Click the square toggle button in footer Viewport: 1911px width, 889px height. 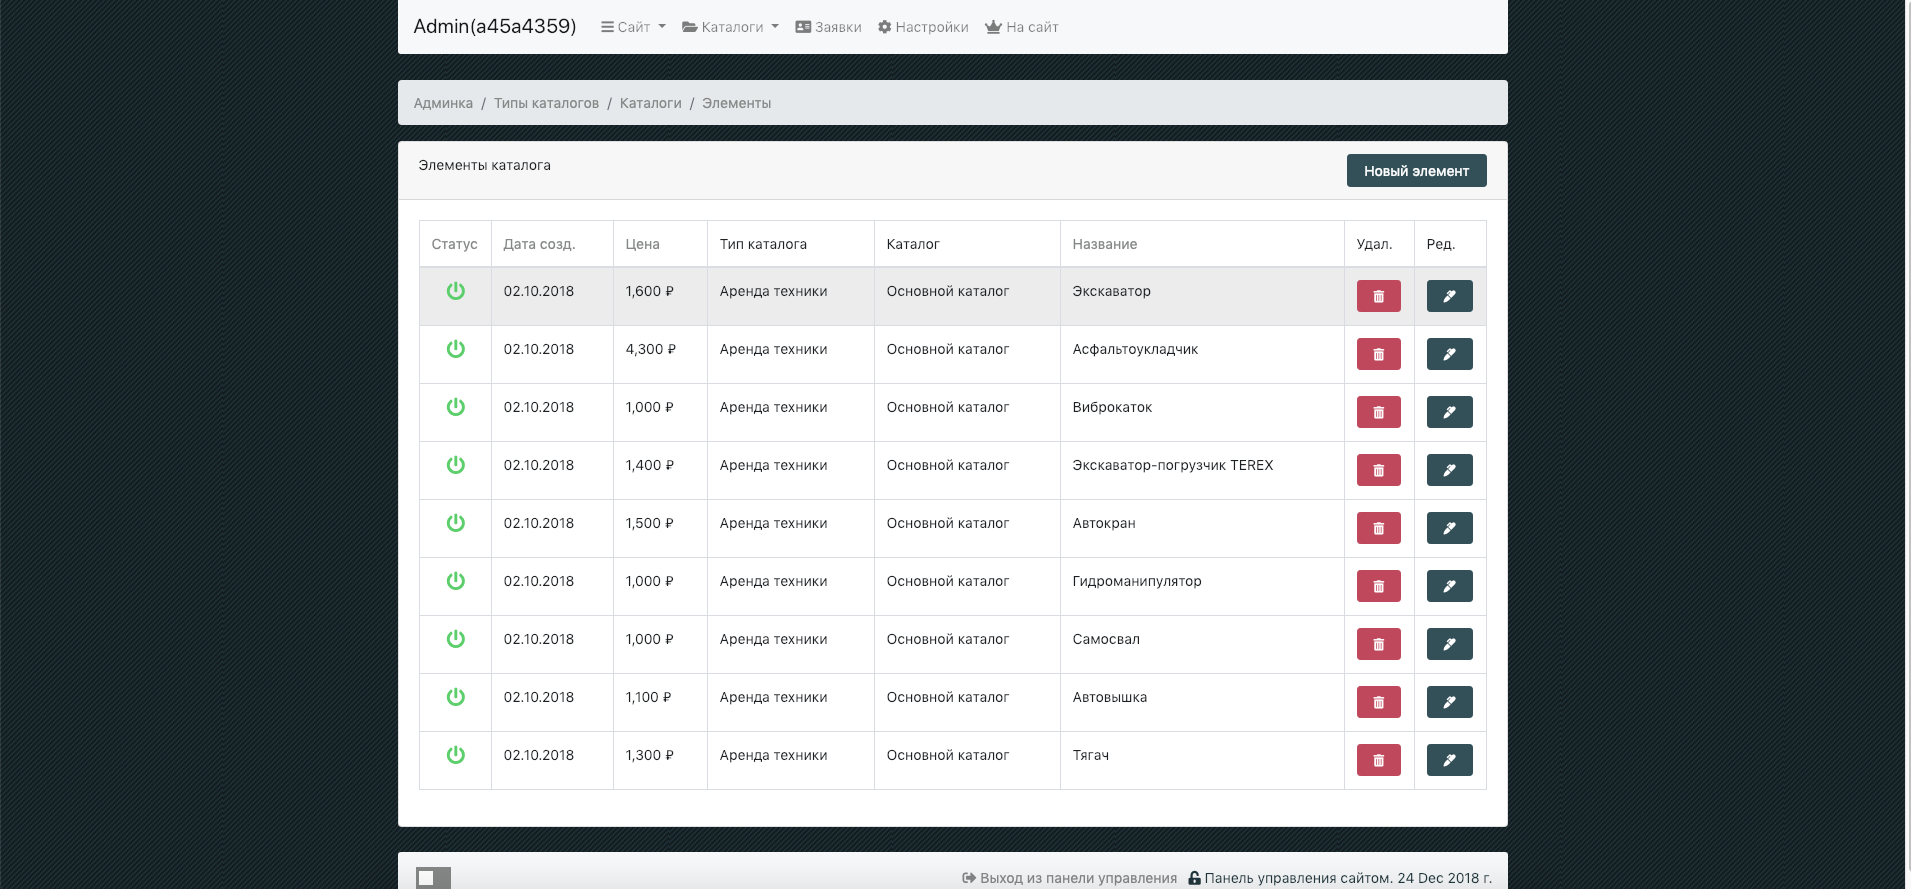click(x=433, y=878)
